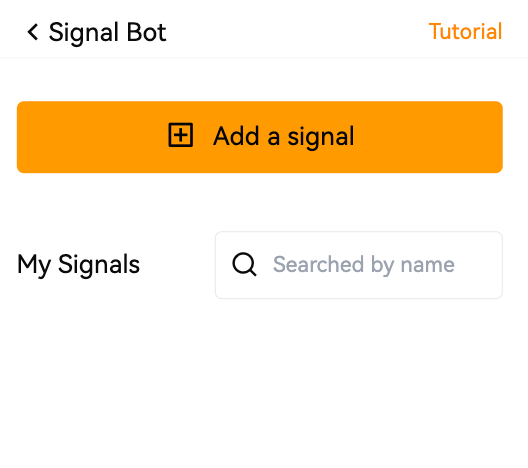Viewport: 528px width, 468px height.
Task: Click the My Signals heading
Action: tap(78, 265)
